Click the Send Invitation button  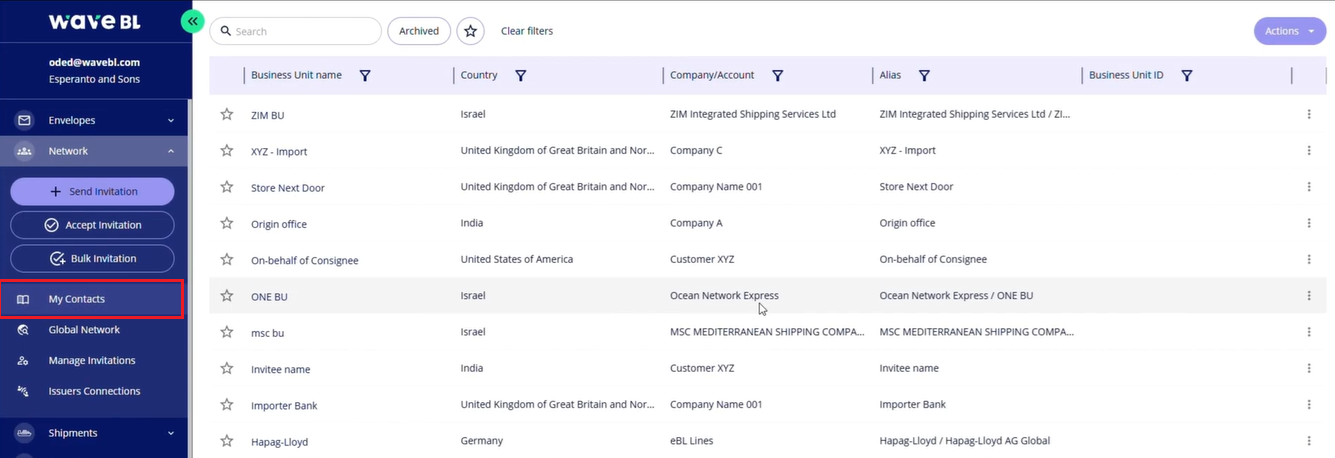(92, 191)
